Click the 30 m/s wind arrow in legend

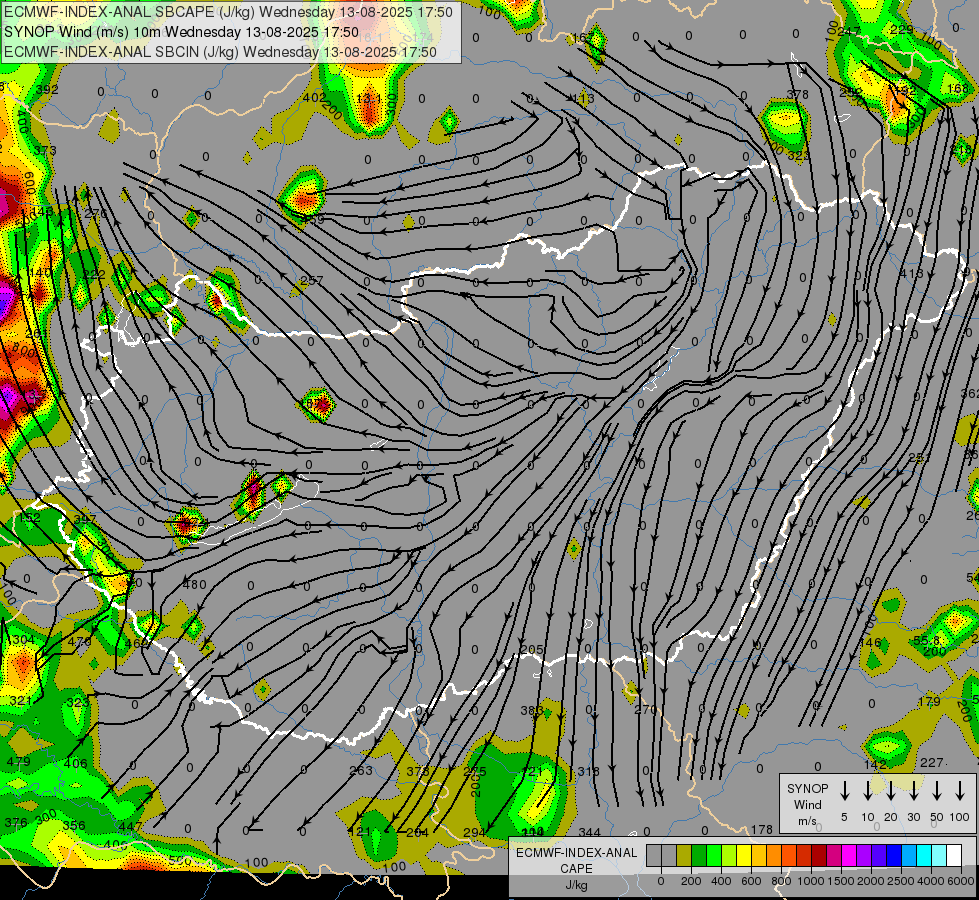[x=913, y=790]
